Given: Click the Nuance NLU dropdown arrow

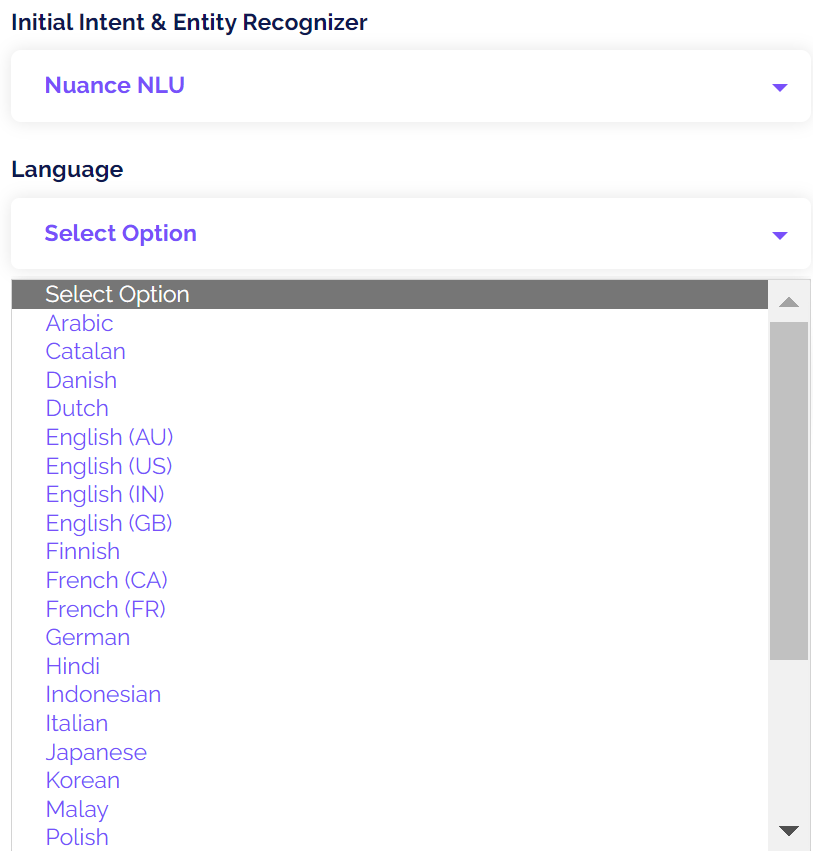Looking at the screenshot, I should (780, 87).
